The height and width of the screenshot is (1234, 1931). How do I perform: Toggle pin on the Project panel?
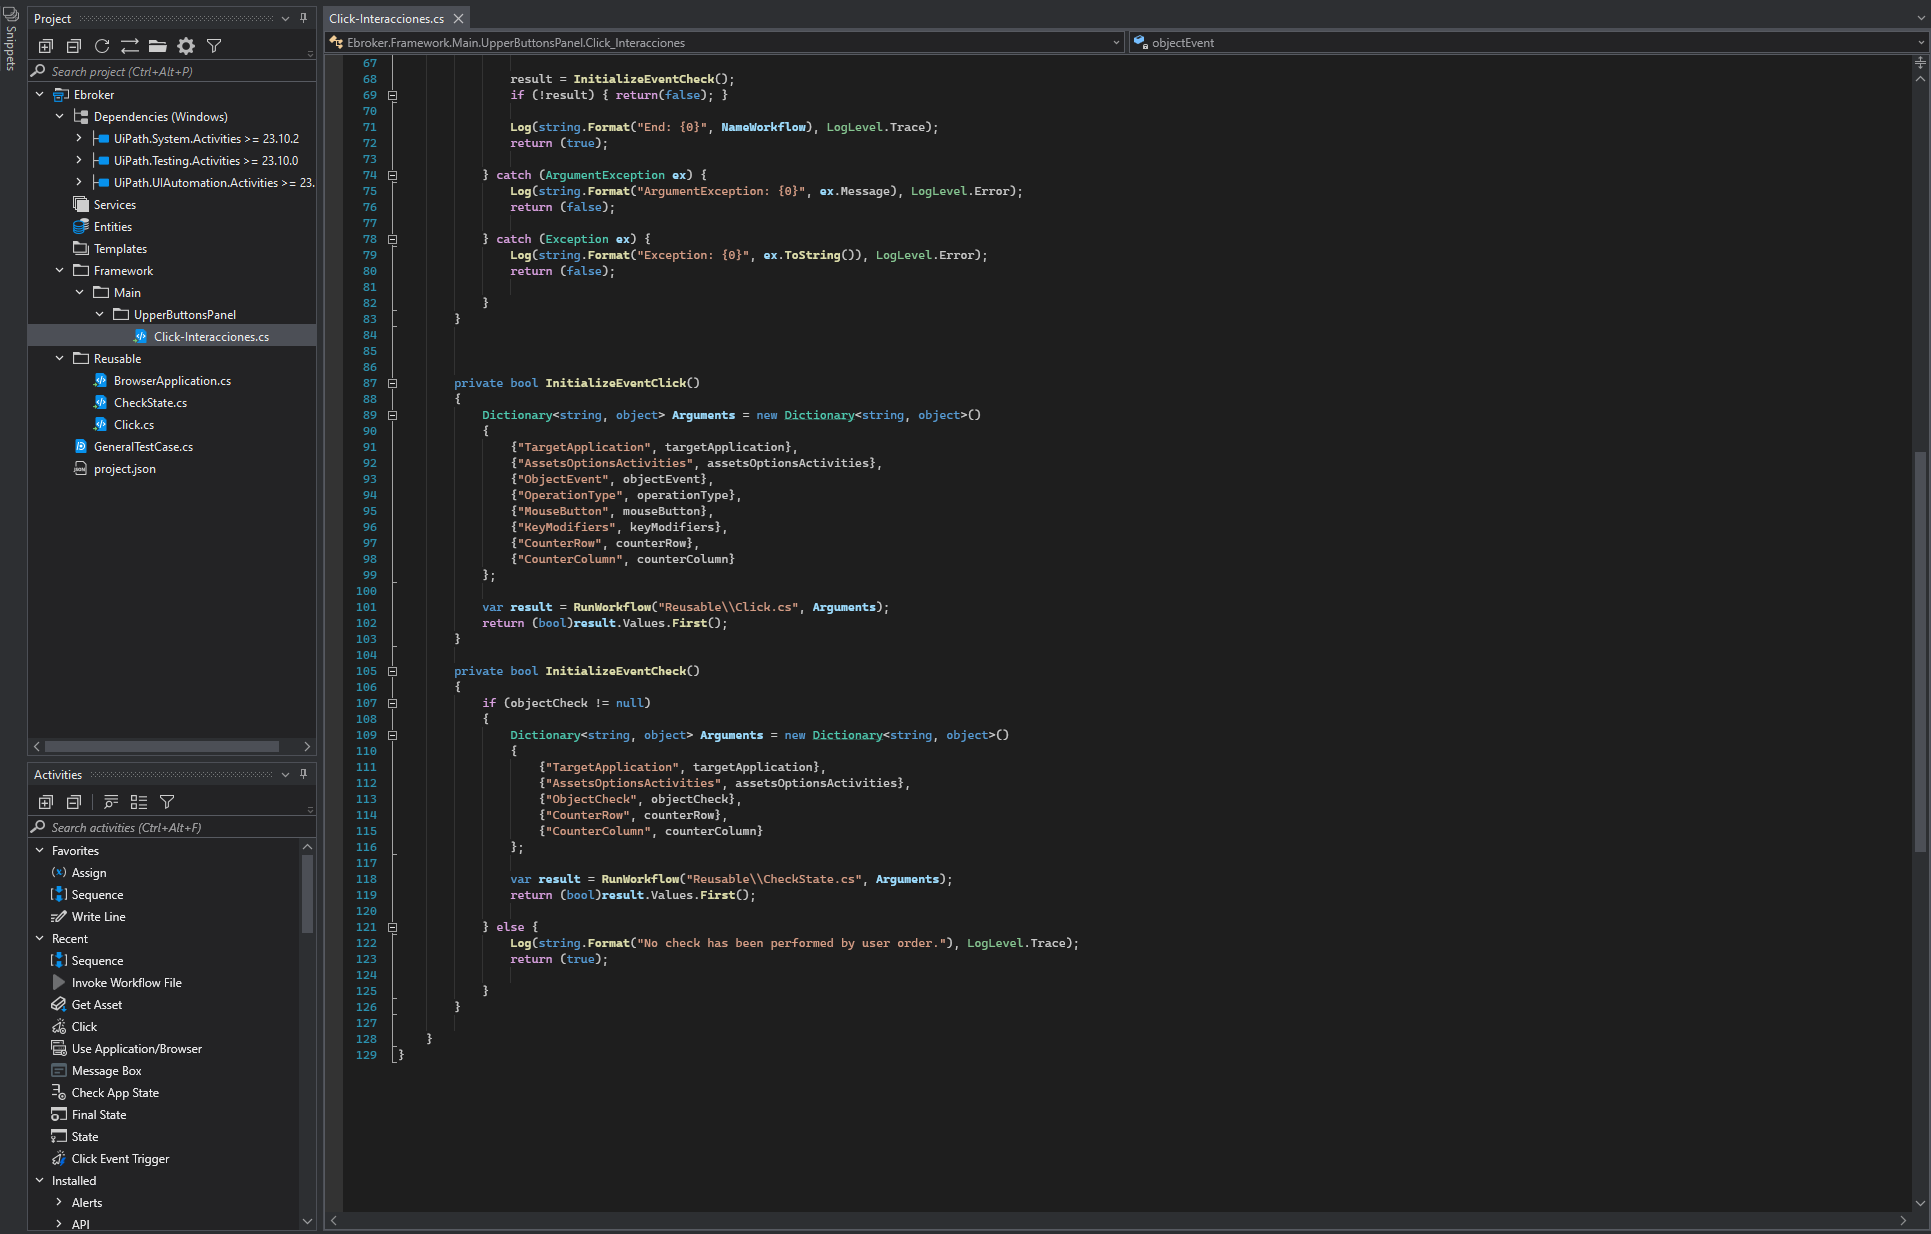coord(304,18)
